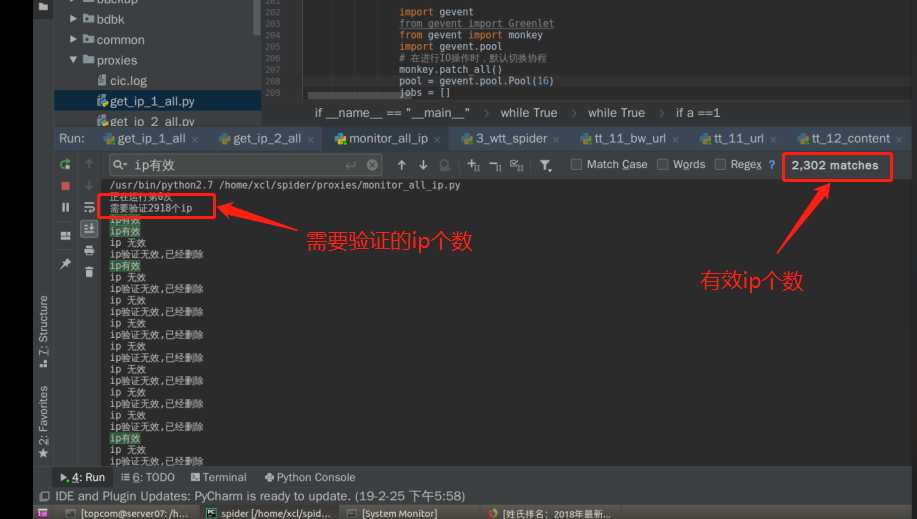The width and height of the screenshot is (917, 519).
Task: Open the 6: TODO tool window
Action: (147, 477)
